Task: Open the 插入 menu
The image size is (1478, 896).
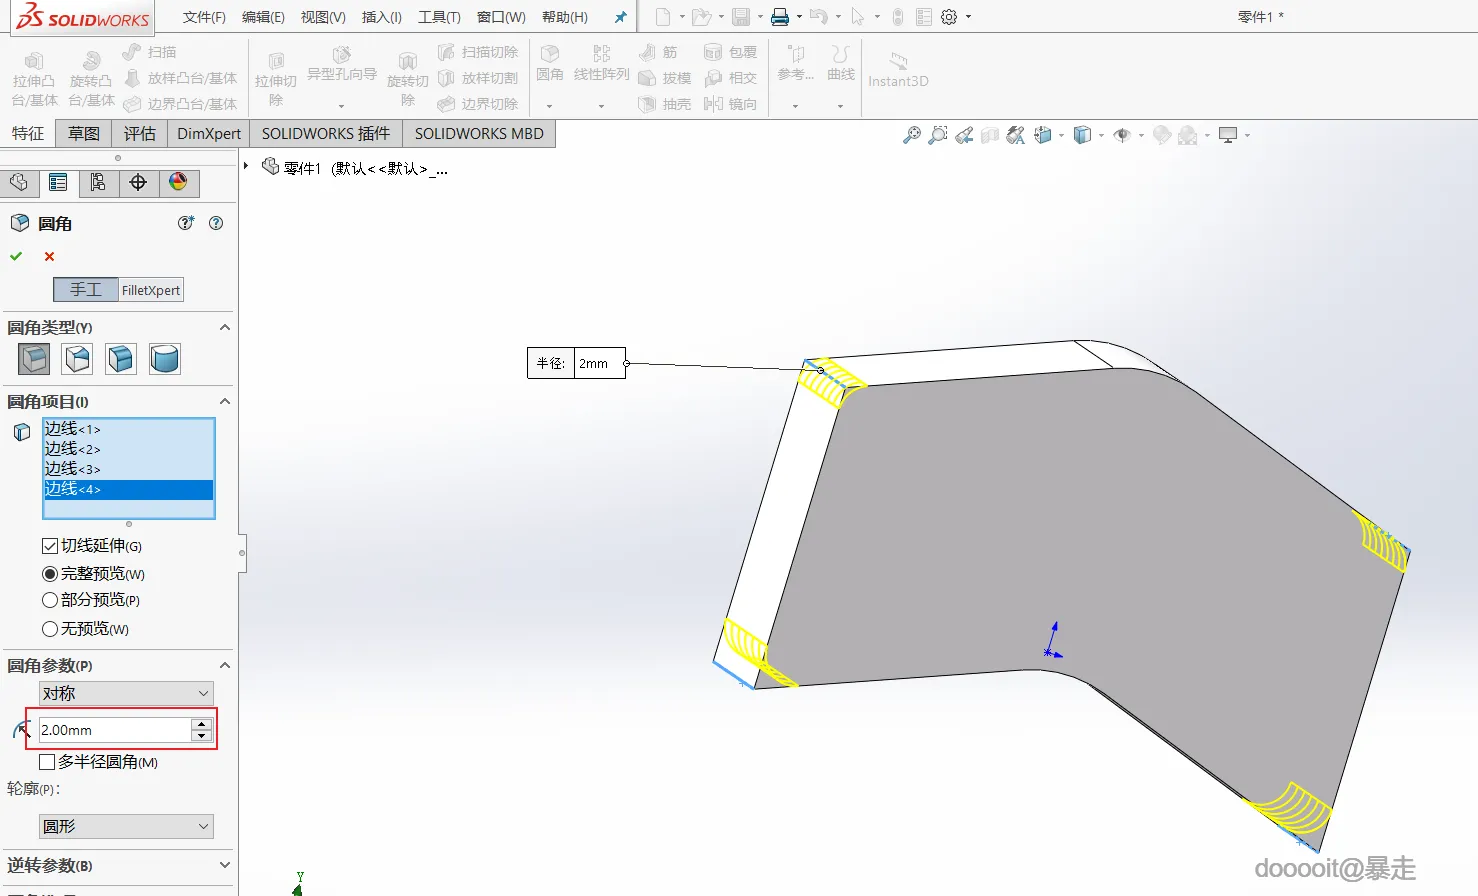Action: [381, 17]
